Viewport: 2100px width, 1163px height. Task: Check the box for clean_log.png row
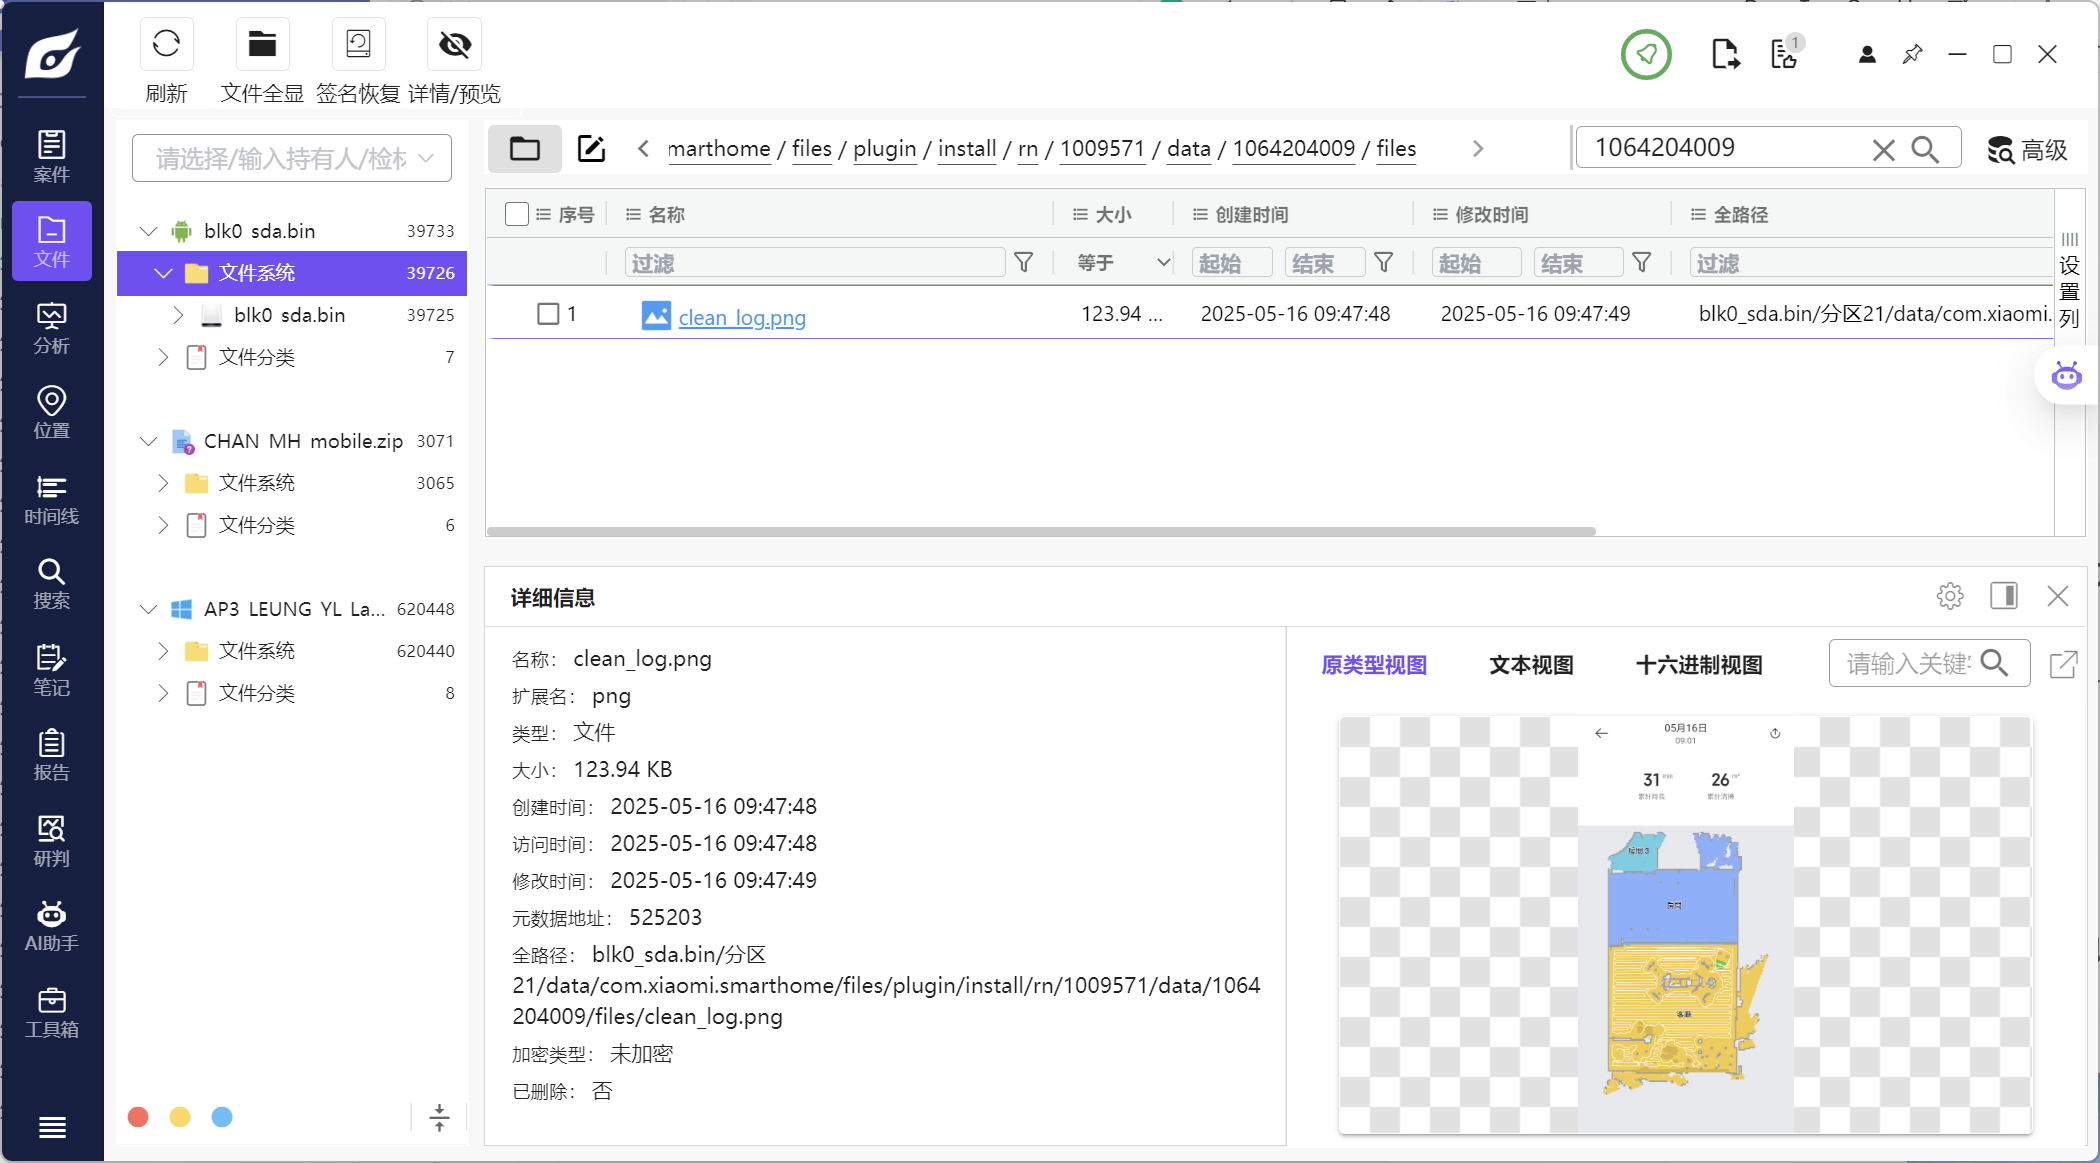pos(548,314)
